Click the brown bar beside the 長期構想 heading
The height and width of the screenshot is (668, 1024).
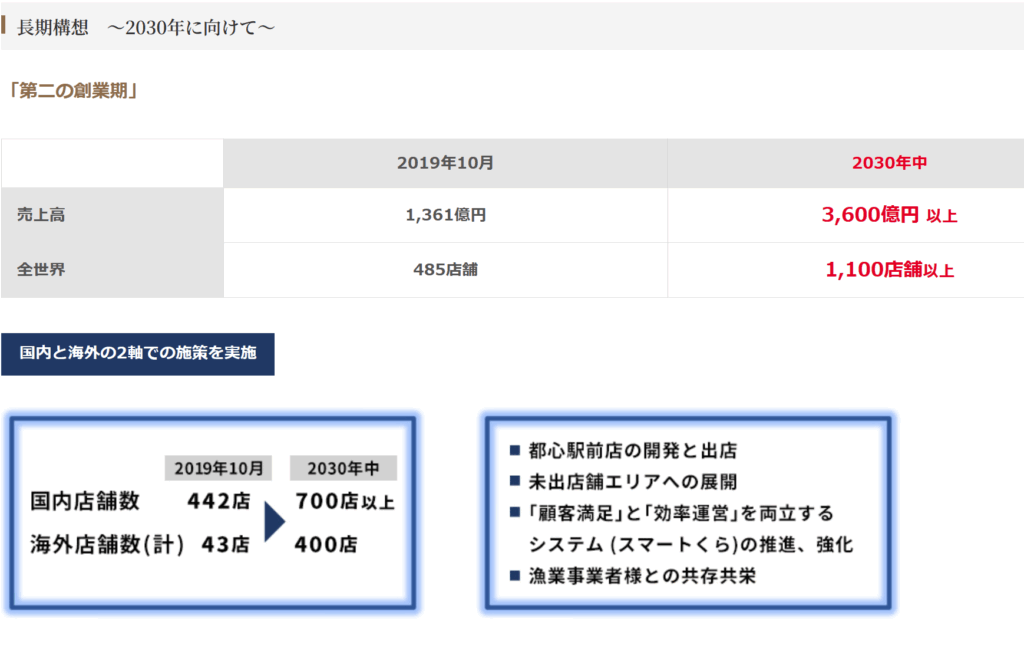(x=4, y=25)
